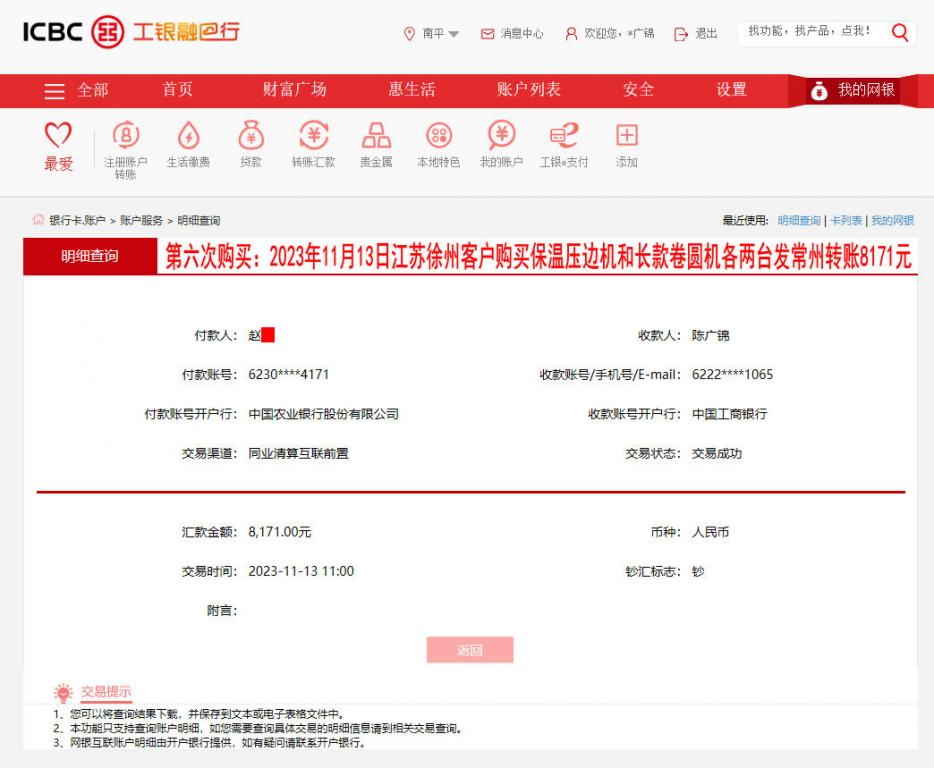This screenshot has height=768, width=934.
Task: Click the 返回 (return) button
Action: click(471, 649)
